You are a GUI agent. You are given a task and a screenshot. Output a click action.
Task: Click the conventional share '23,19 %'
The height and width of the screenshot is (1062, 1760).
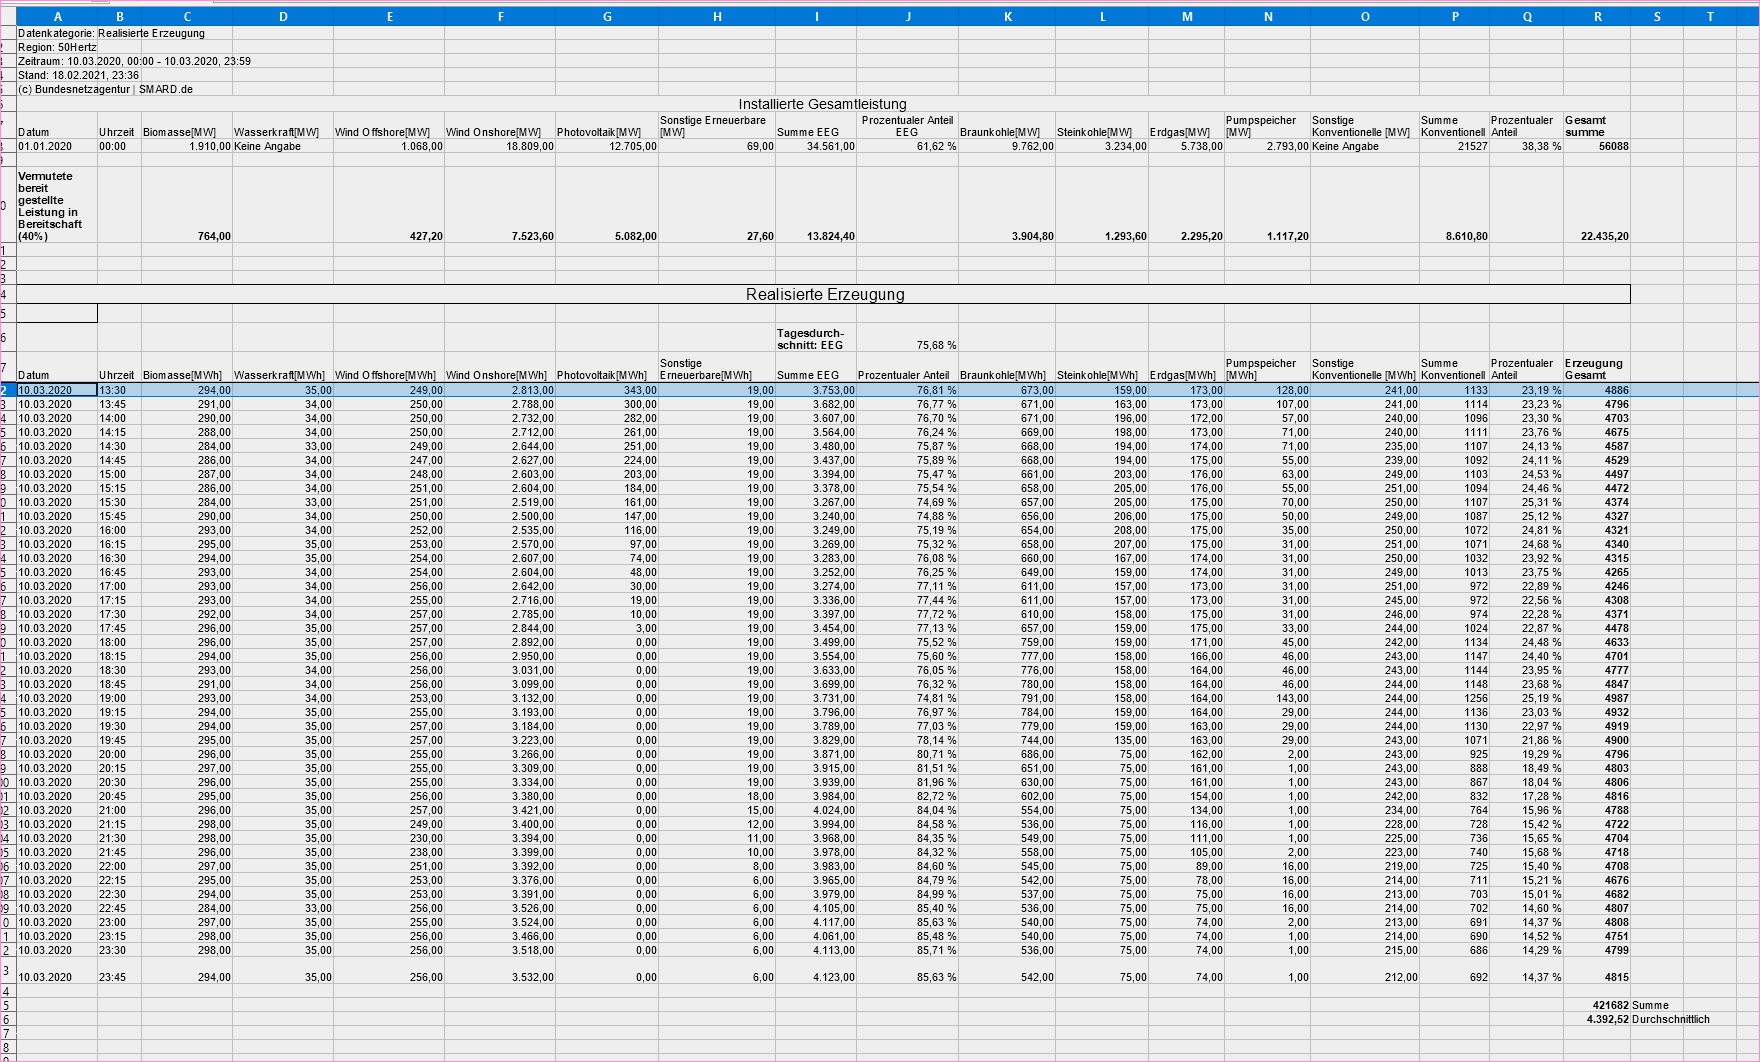1526,390
